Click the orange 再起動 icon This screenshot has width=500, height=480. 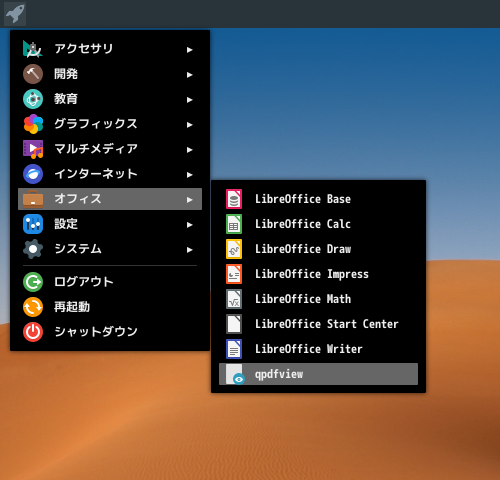(33, 307)
